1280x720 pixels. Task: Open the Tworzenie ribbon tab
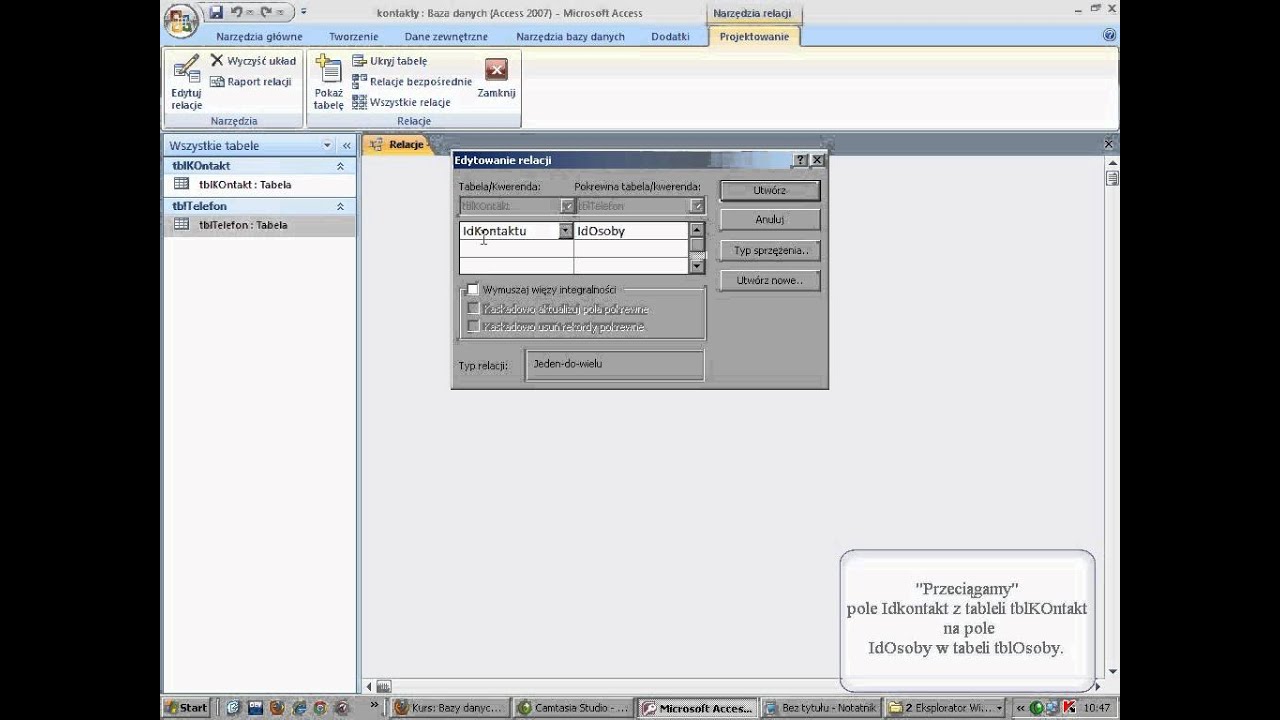point(354,37)
